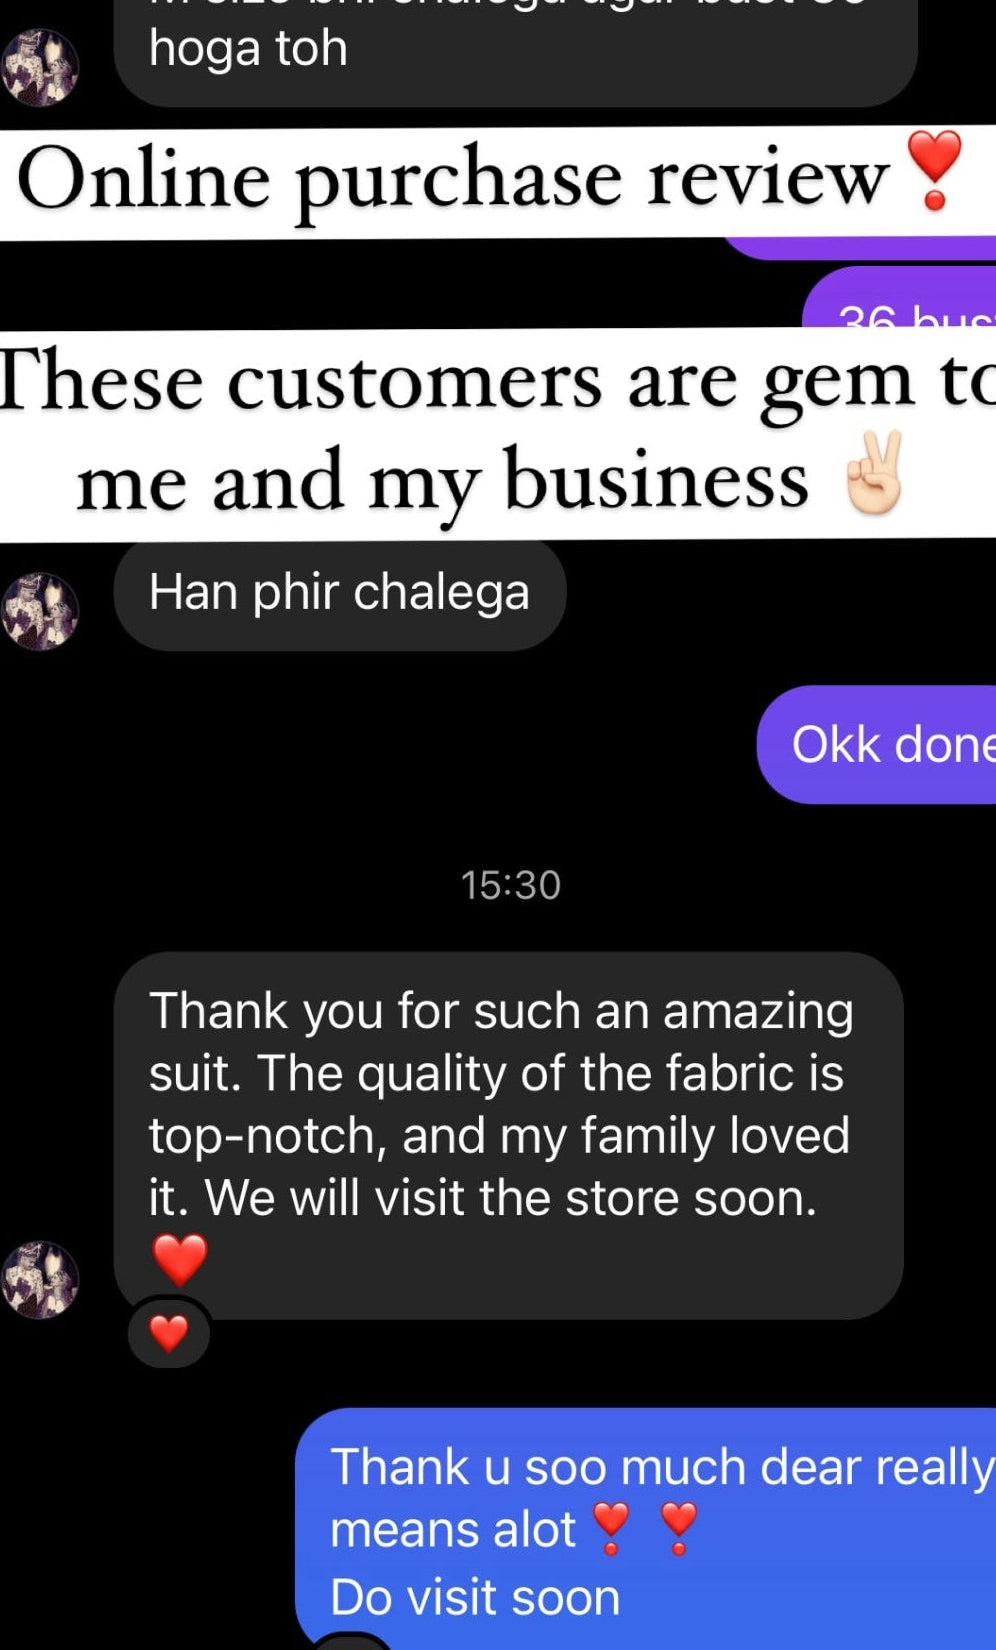Open sender's profile picture beside the suit review message
This screenshot has width=996, height=1650.
40,1279
